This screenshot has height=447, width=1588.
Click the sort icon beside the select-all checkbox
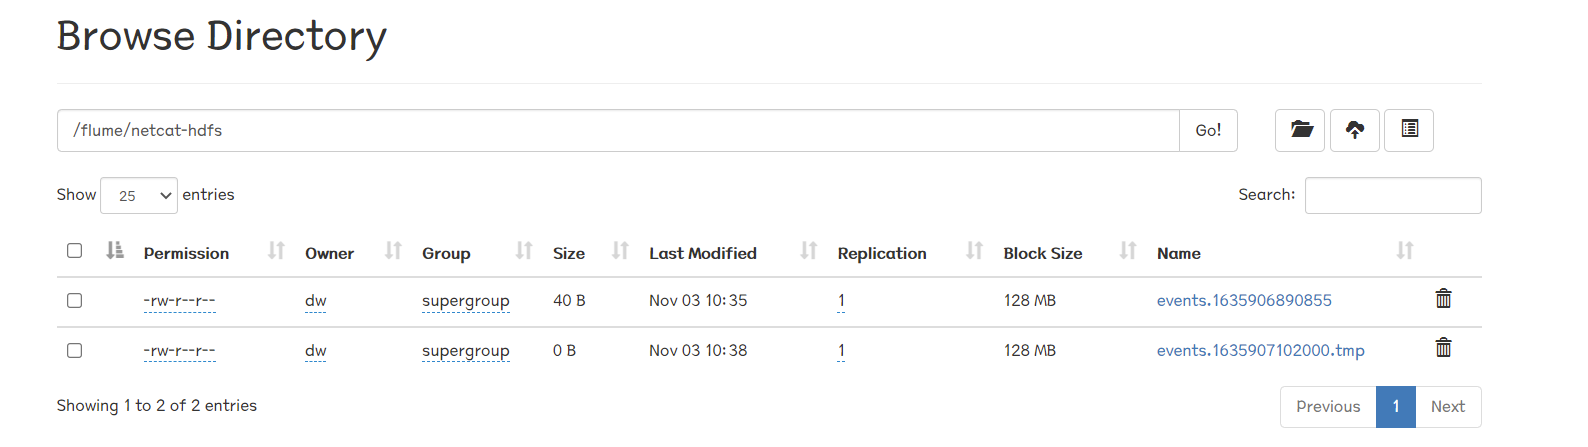click(115, 251)
